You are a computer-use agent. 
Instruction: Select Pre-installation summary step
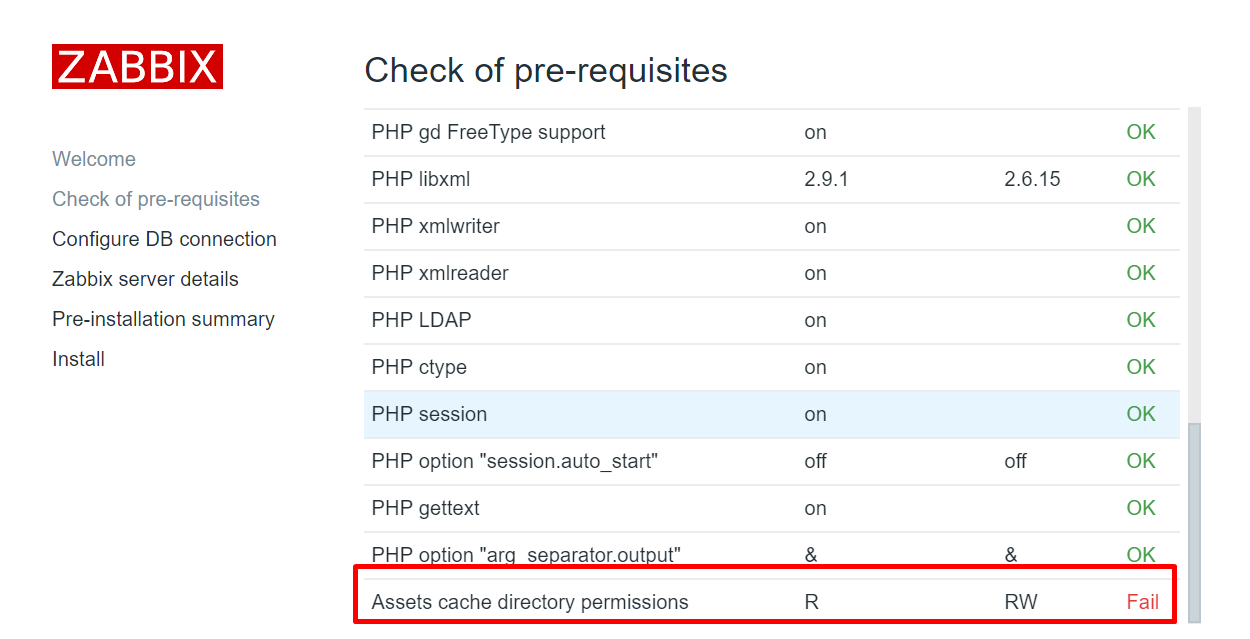[x=163, y=319]
